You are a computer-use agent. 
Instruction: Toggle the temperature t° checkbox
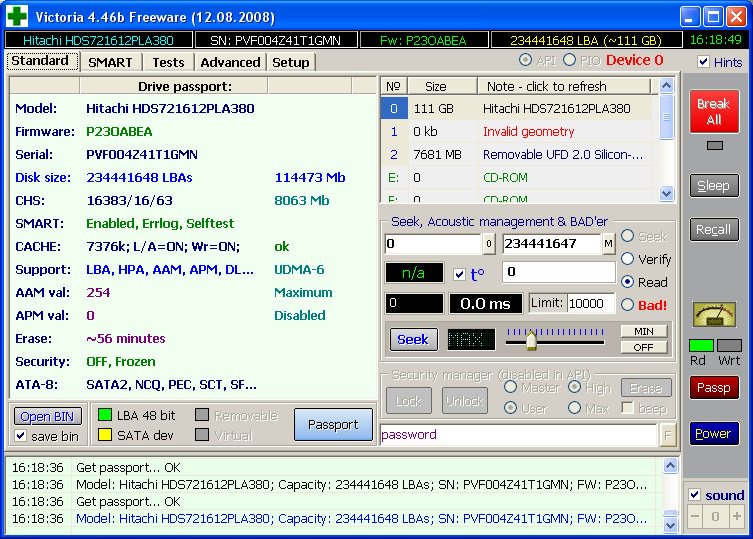(x=460, y=274)
